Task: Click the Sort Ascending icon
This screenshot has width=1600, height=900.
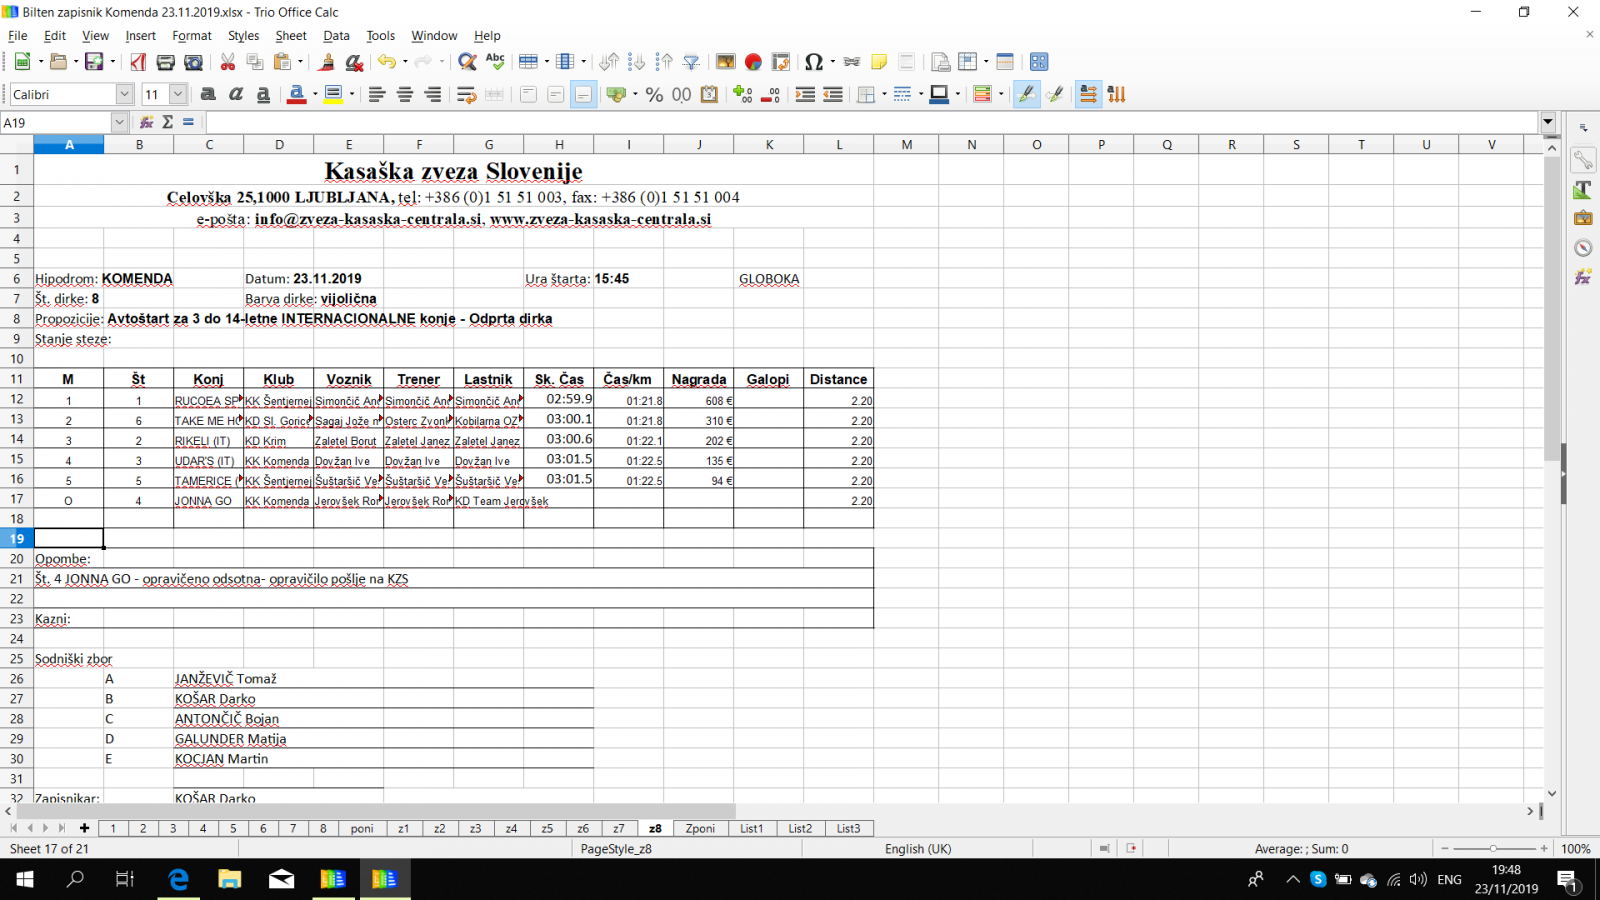Action: (636, 62)
